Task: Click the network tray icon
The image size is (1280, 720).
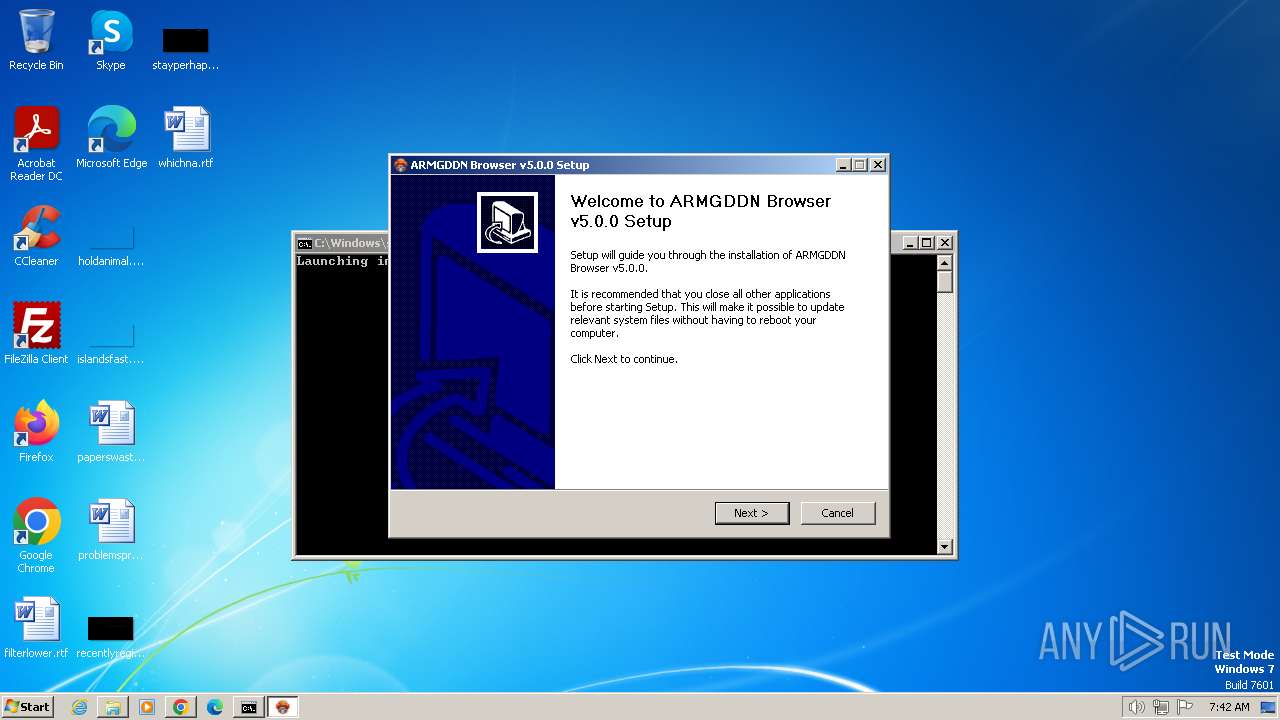Action: tap(1160, 707)
